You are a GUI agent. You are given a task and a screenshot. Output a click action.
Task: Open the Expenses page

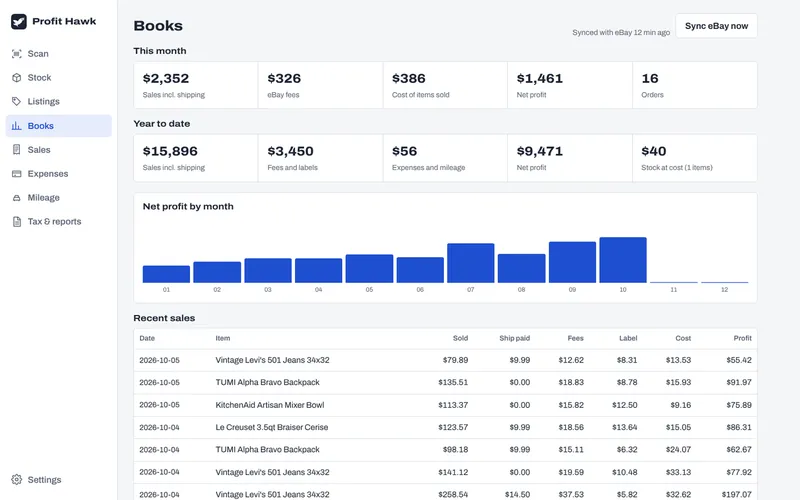pyautogui.click(x=59, y=173)
